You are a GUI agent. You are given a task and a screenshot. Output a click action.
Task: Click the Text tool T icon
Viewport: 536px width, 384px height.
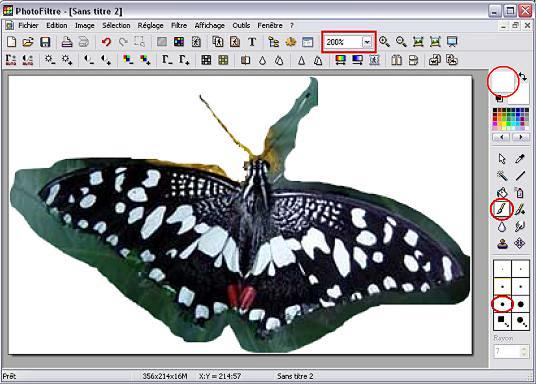point(252,42)
